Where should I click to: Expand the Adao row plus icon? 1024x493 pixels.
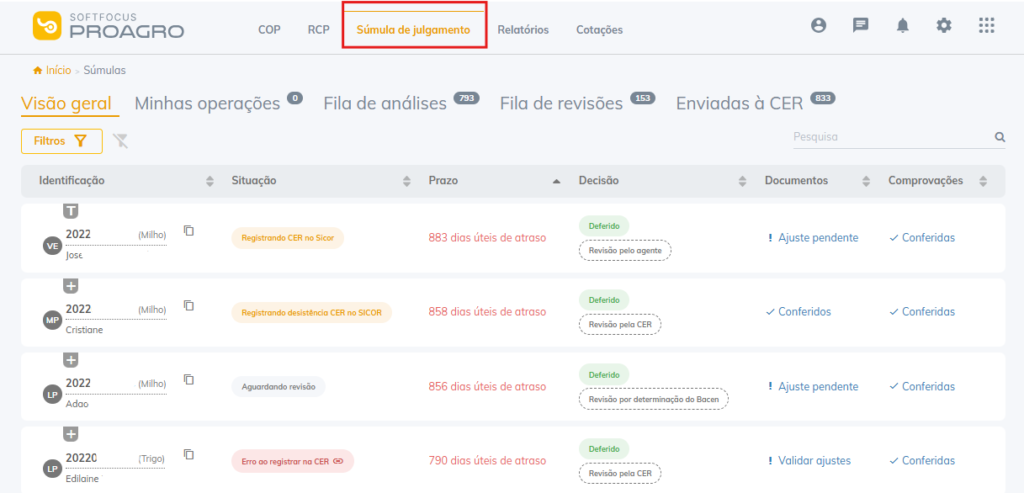pyautogui.click(x=71, y=360)
